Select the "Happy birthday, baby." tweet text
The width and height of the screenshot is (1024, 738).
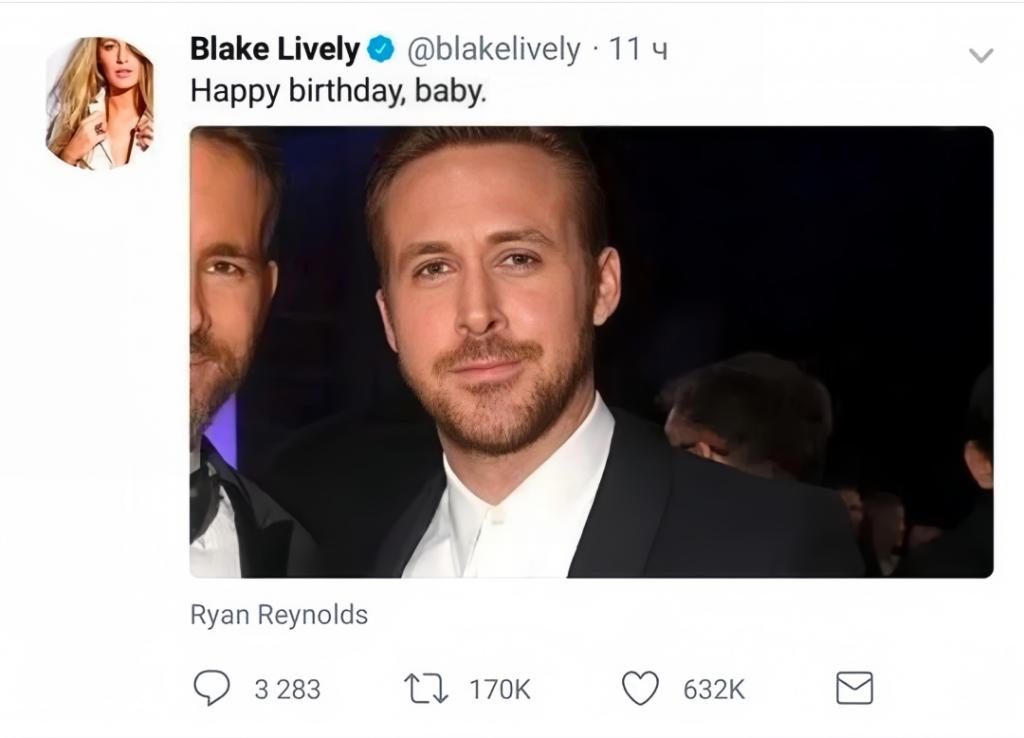tap(337, 91)
